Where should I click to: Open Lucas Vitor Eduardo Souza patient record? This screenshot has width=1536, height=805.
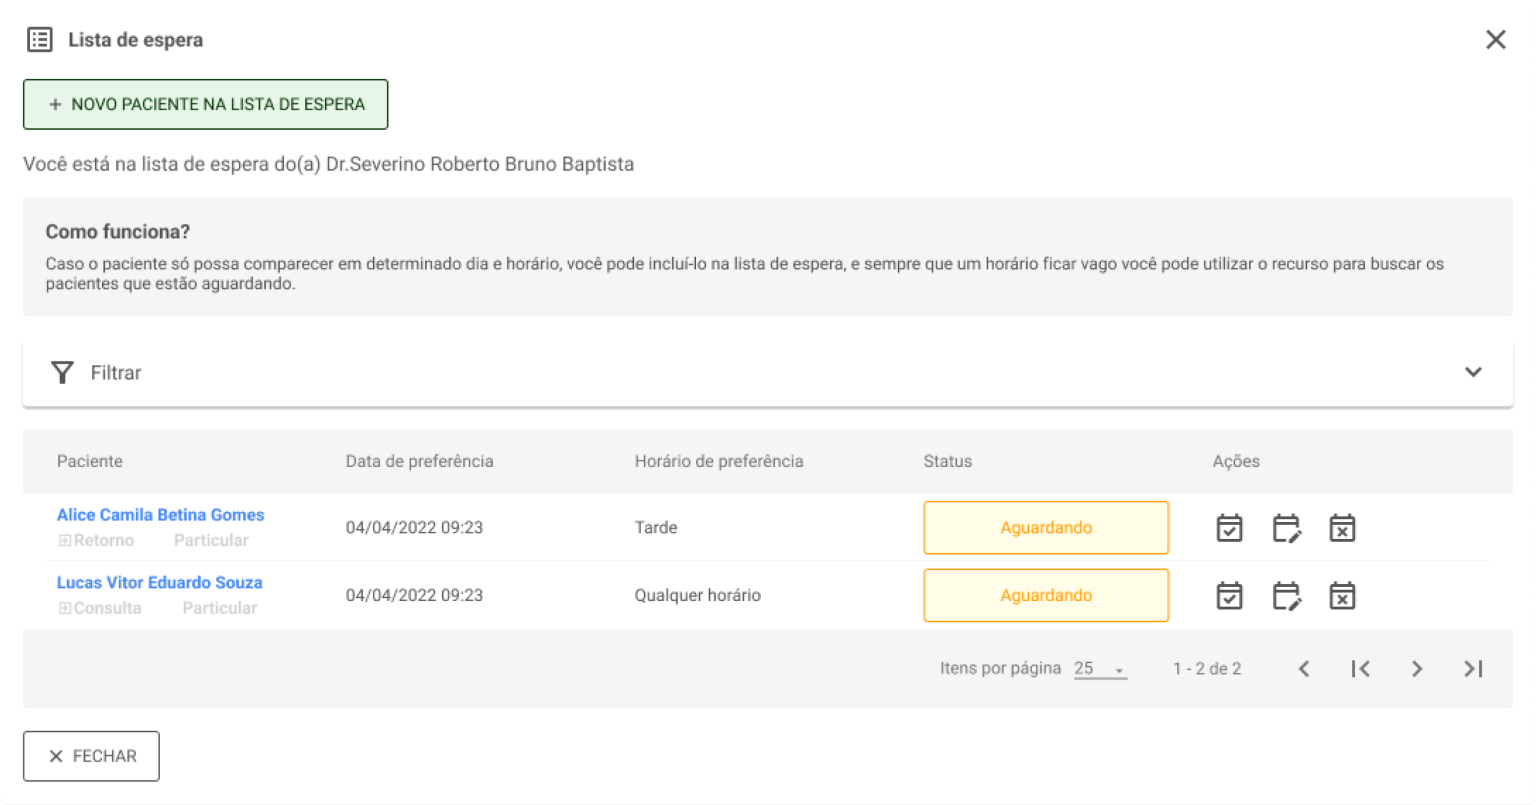(159, 581)
